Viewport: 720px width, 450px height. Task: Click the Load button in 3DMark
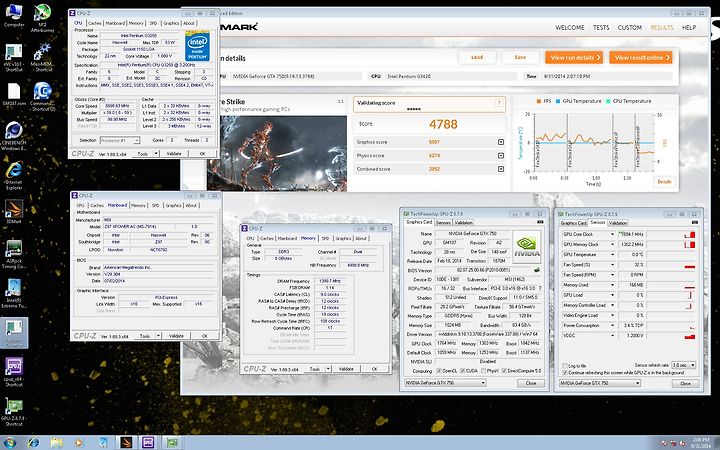coord(477,57)
